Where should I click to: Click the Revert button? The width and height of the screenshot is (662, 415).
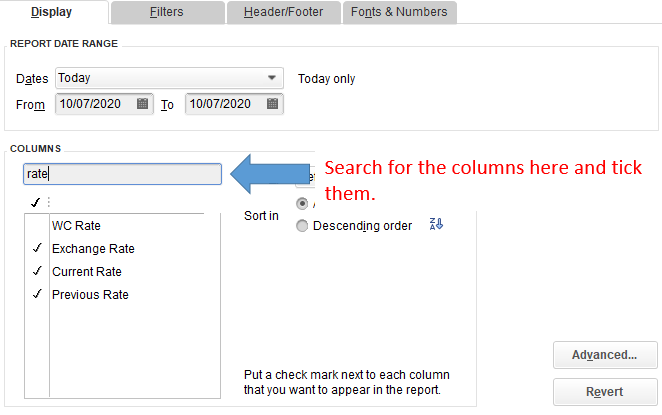pos(605,392)
